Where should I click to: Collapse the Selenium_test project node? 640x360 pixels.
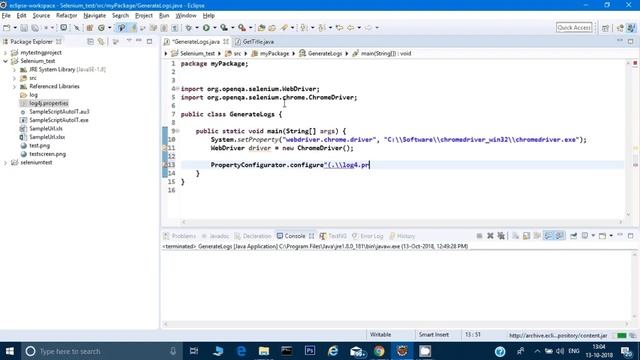5,61
